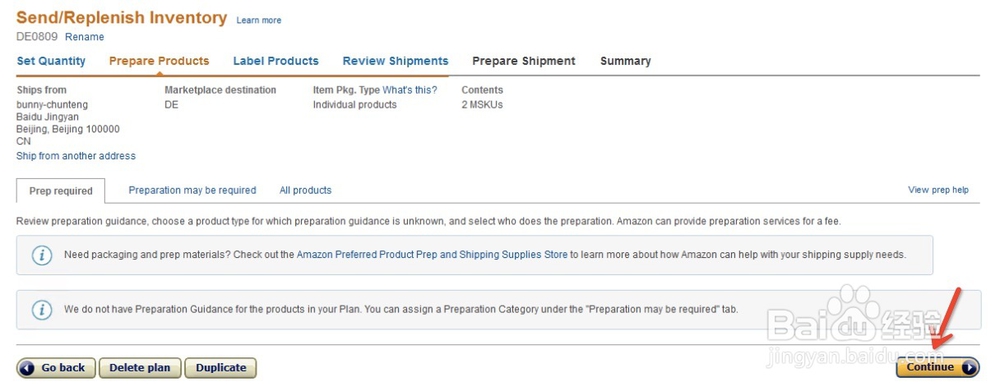Show the All products tab
Viewport: 1000px width, 391px height.
point(305,190)
